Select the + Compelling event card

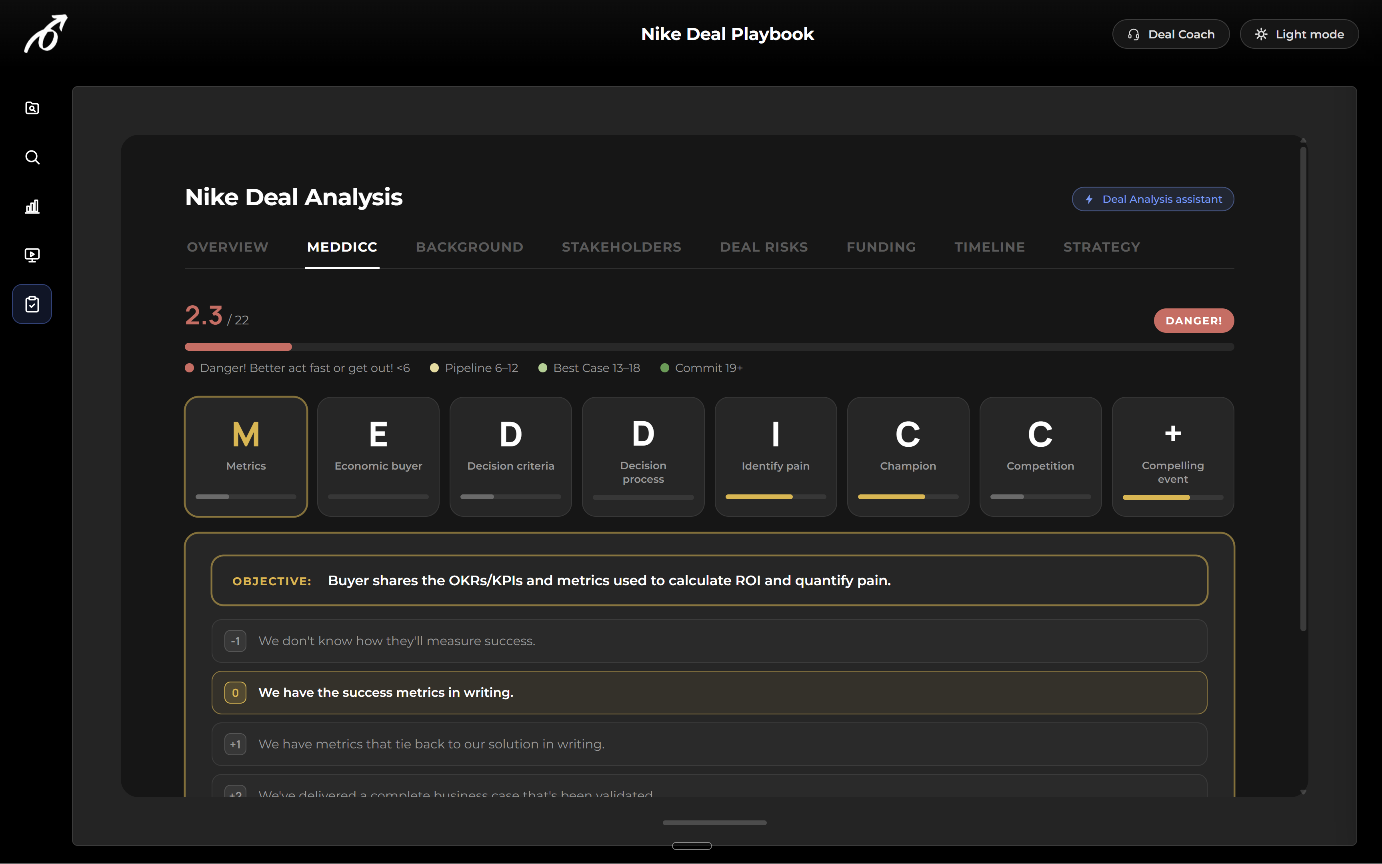1173,457
